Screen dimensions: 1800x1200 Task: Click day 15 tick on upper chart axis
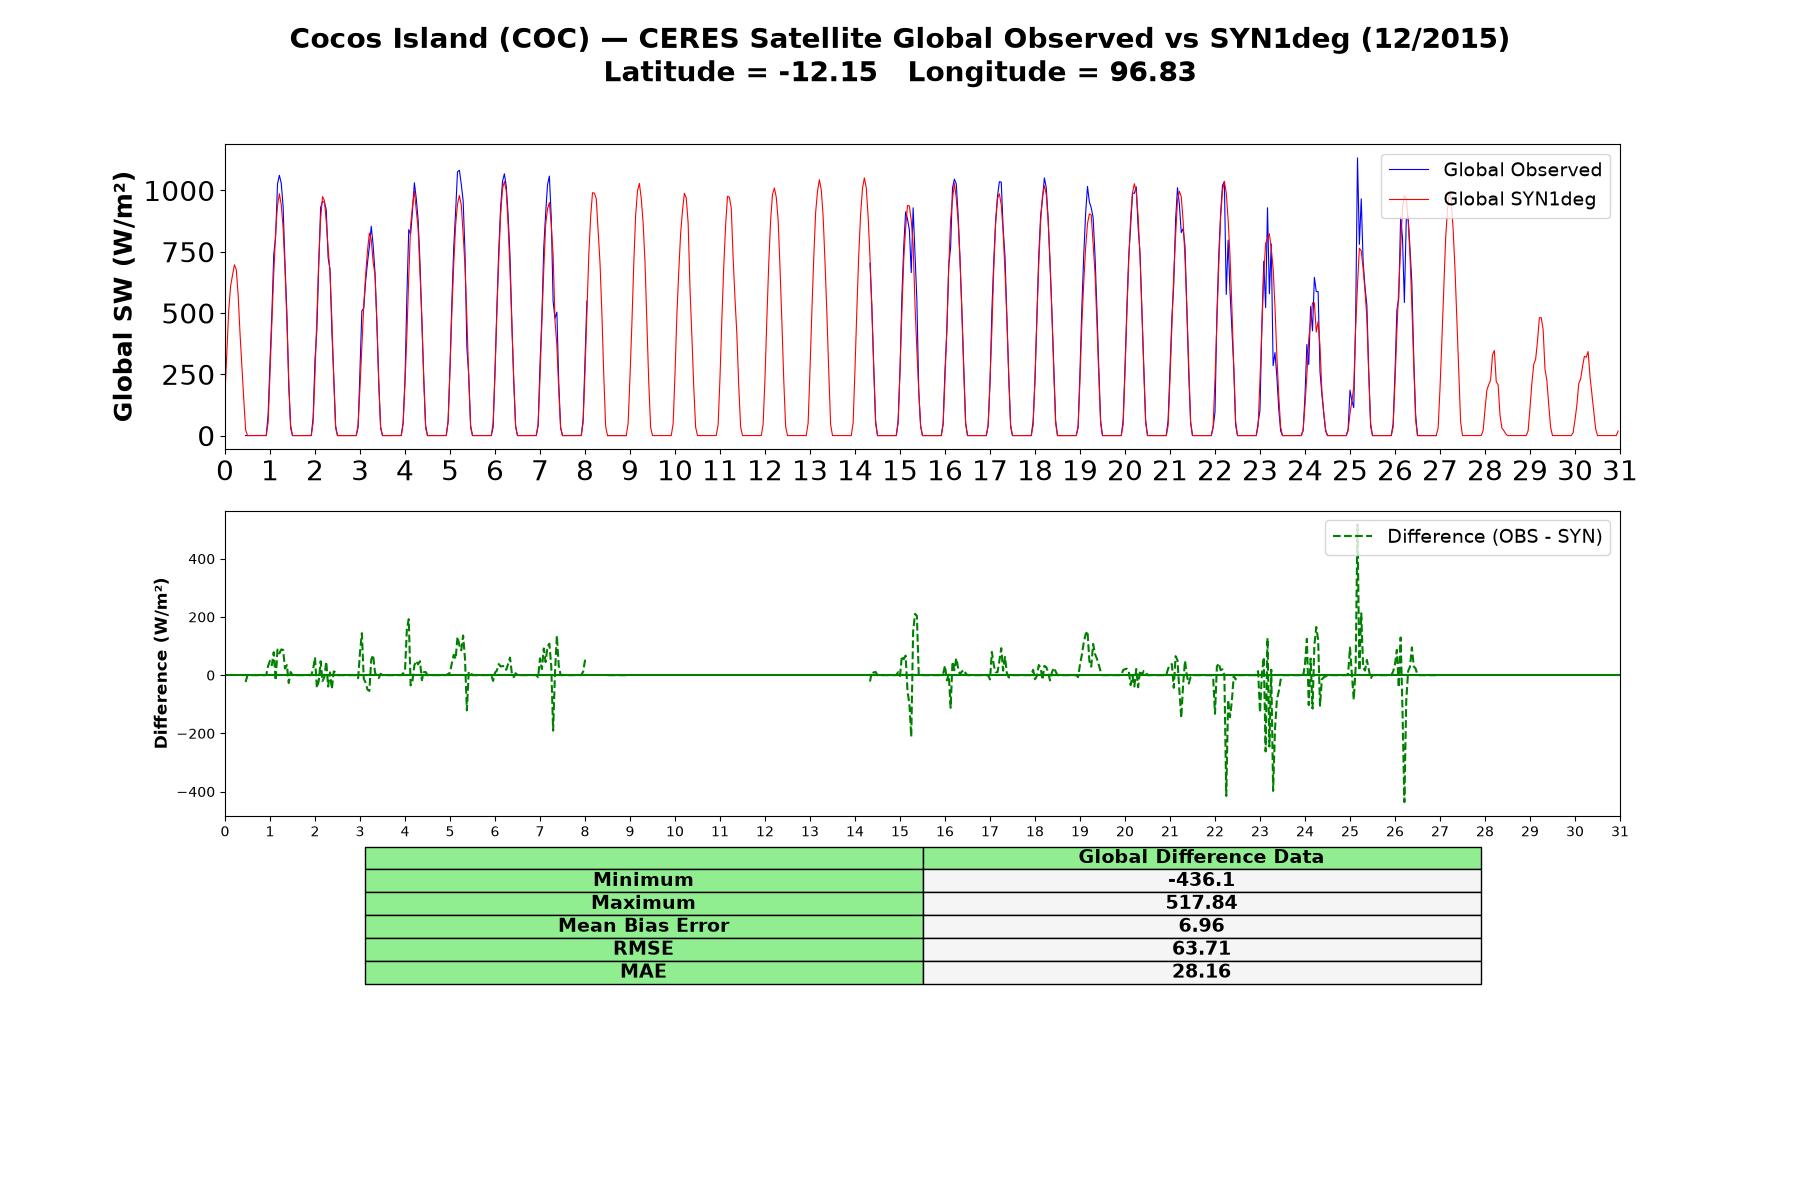(x=900, y=470)
